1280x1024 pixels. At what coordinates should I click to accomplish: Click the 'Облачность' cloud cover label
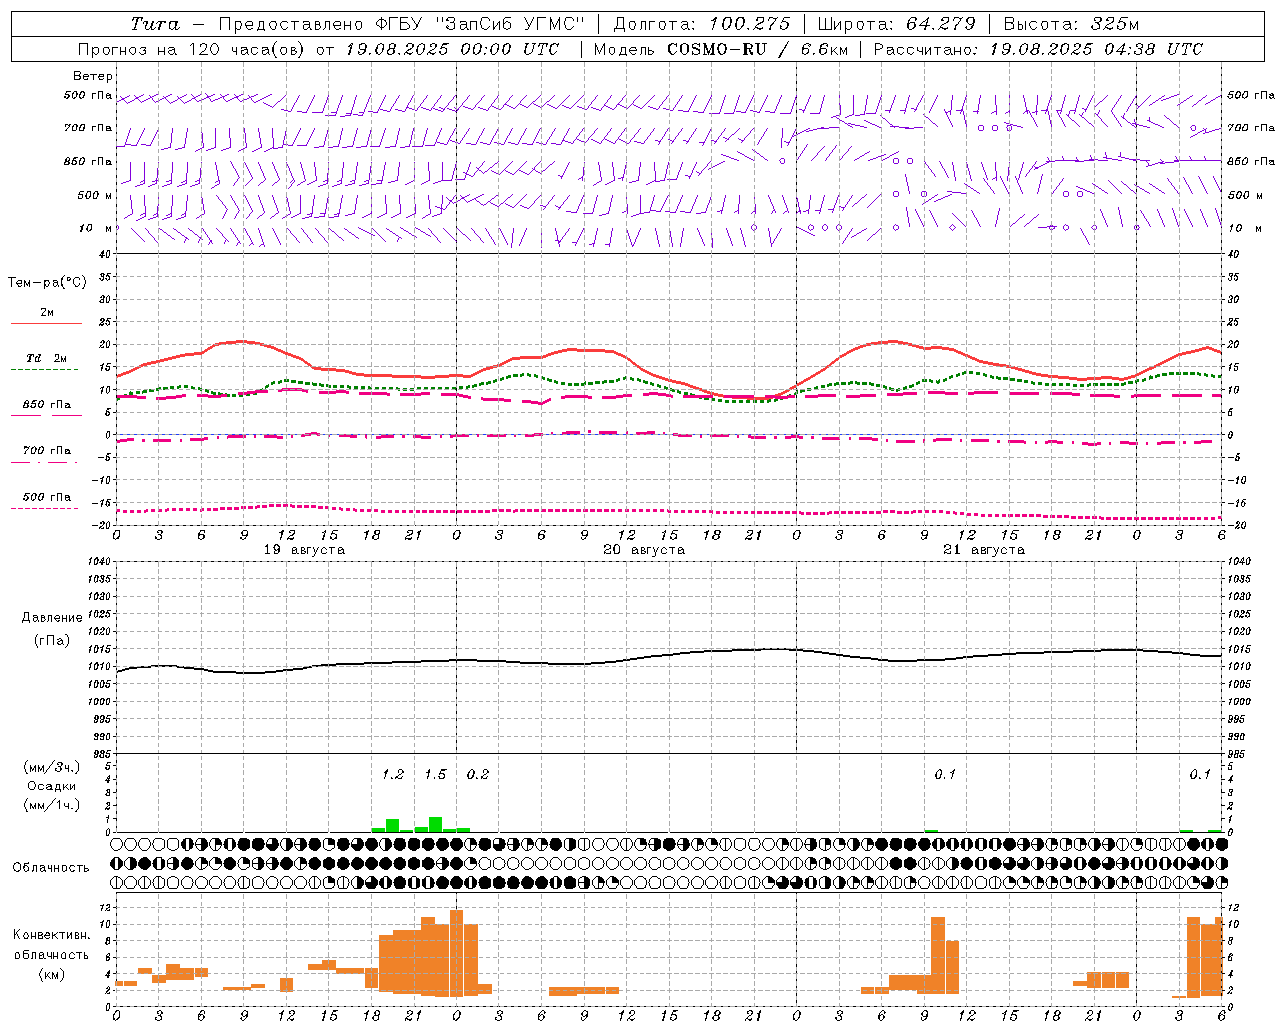point(51,868)
